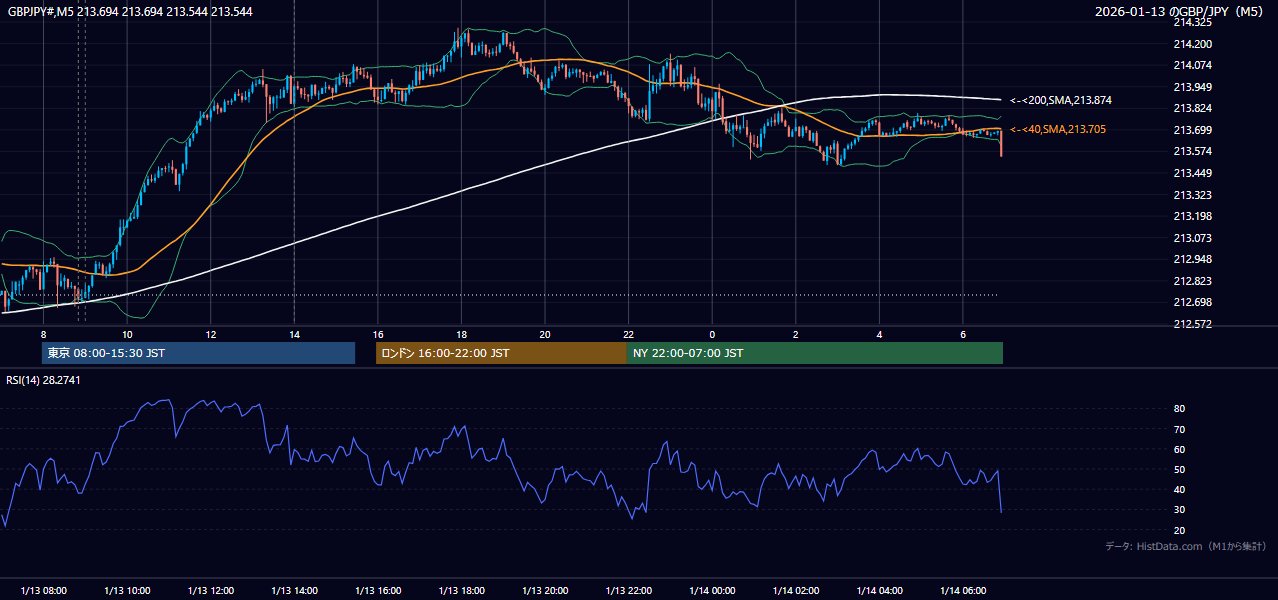Click bottom time label 1/14 04:00

879,591
